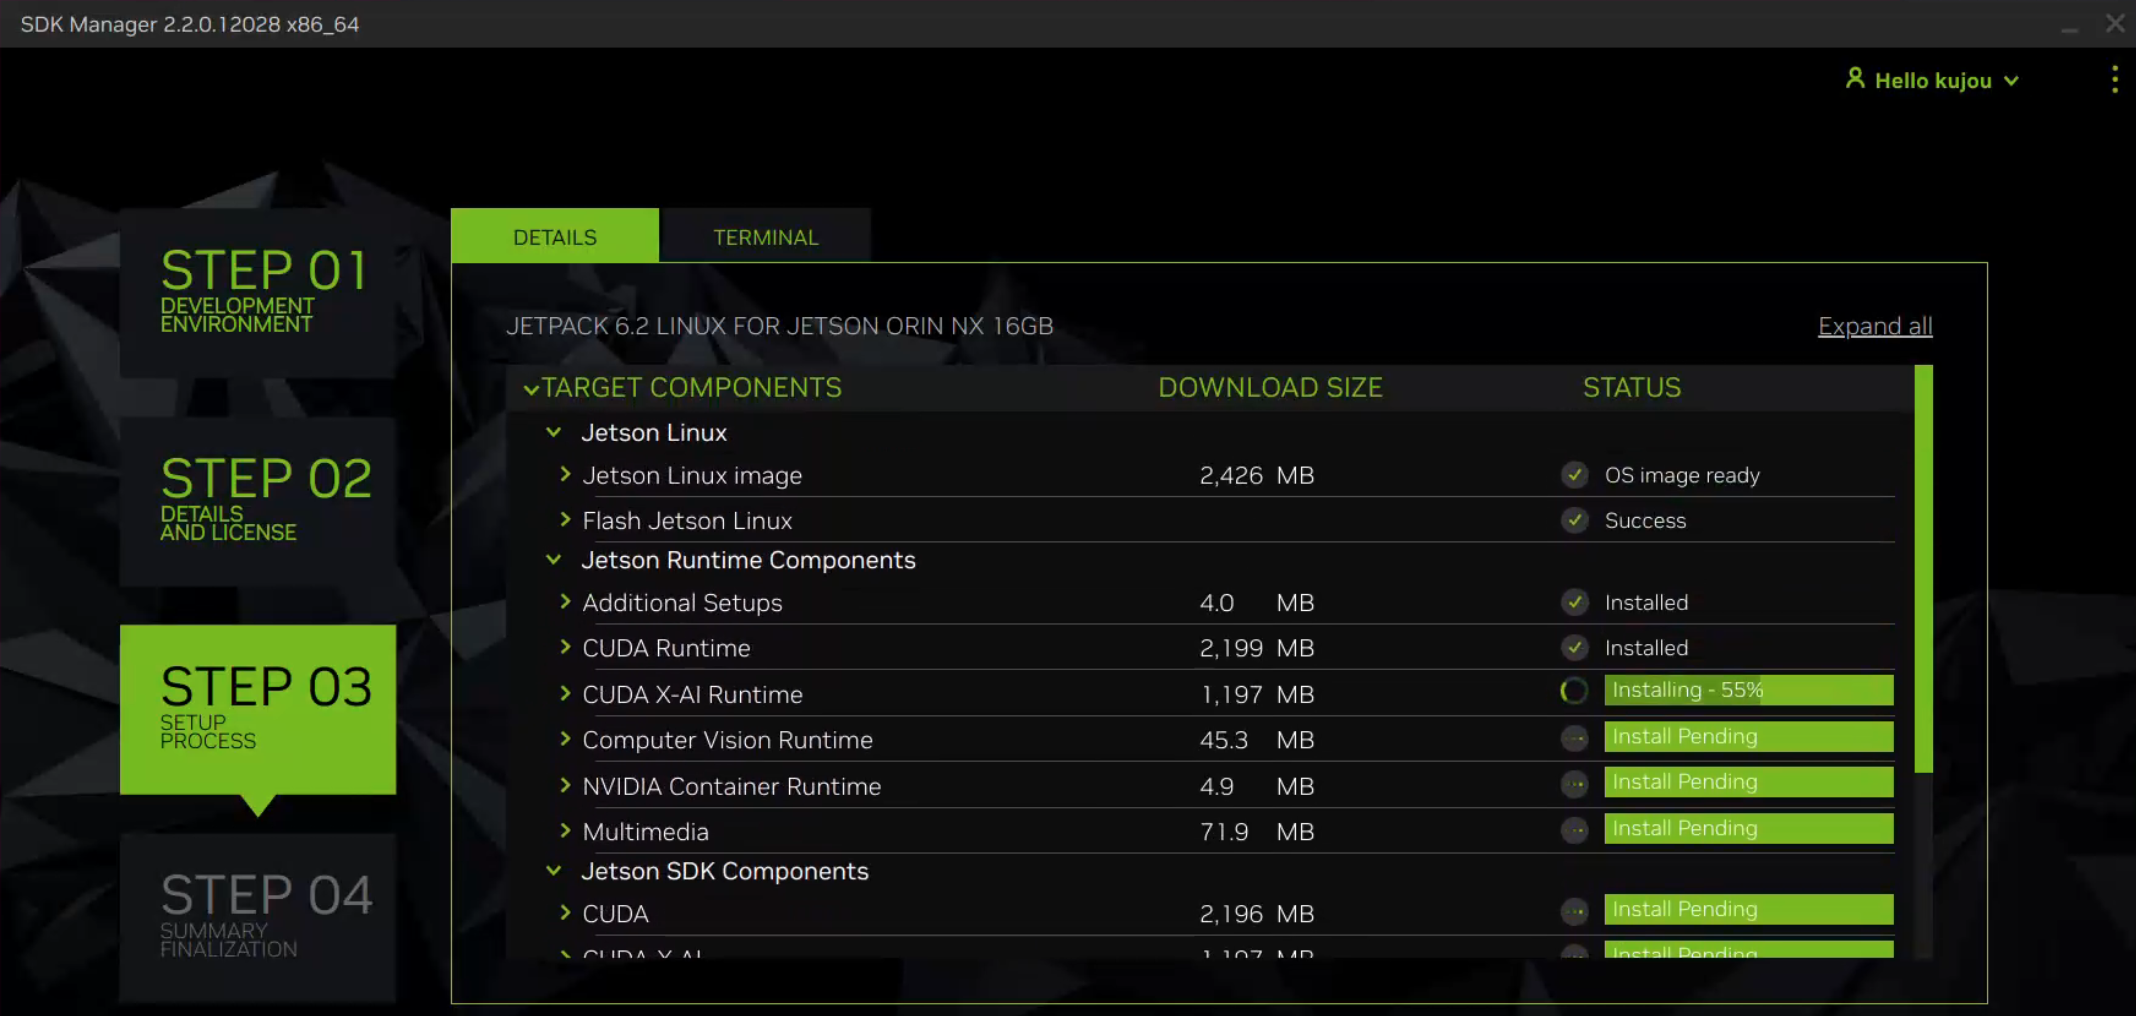Go to Step 01 Development Environment

coord(258,293)
